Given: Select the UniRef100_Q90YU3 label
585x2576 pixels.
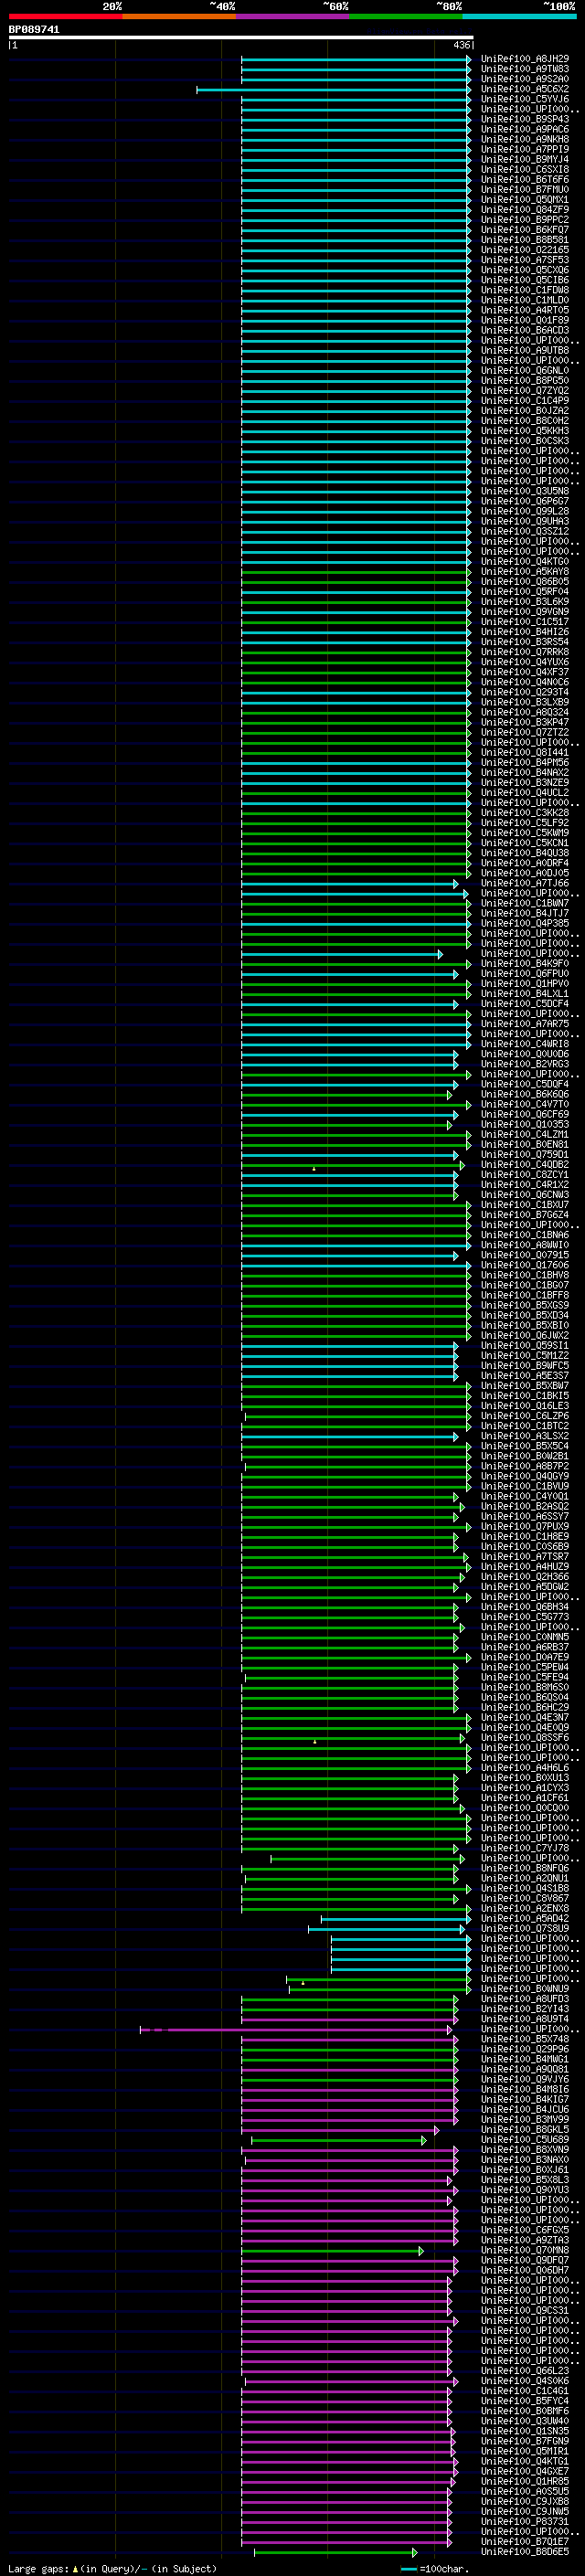Looking at the screenshot, I should click(525, 2189).
